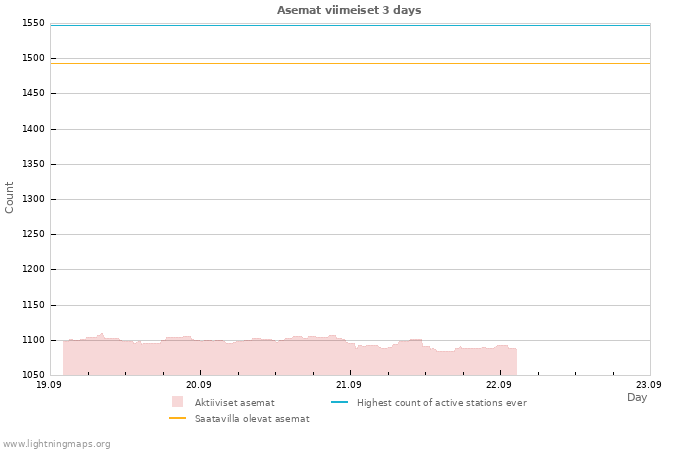Image resolution: width=700 pixels, height=450 pixels.
Task: Click the Saatavilla olevat asemat legend label
Action: point(252,419)
